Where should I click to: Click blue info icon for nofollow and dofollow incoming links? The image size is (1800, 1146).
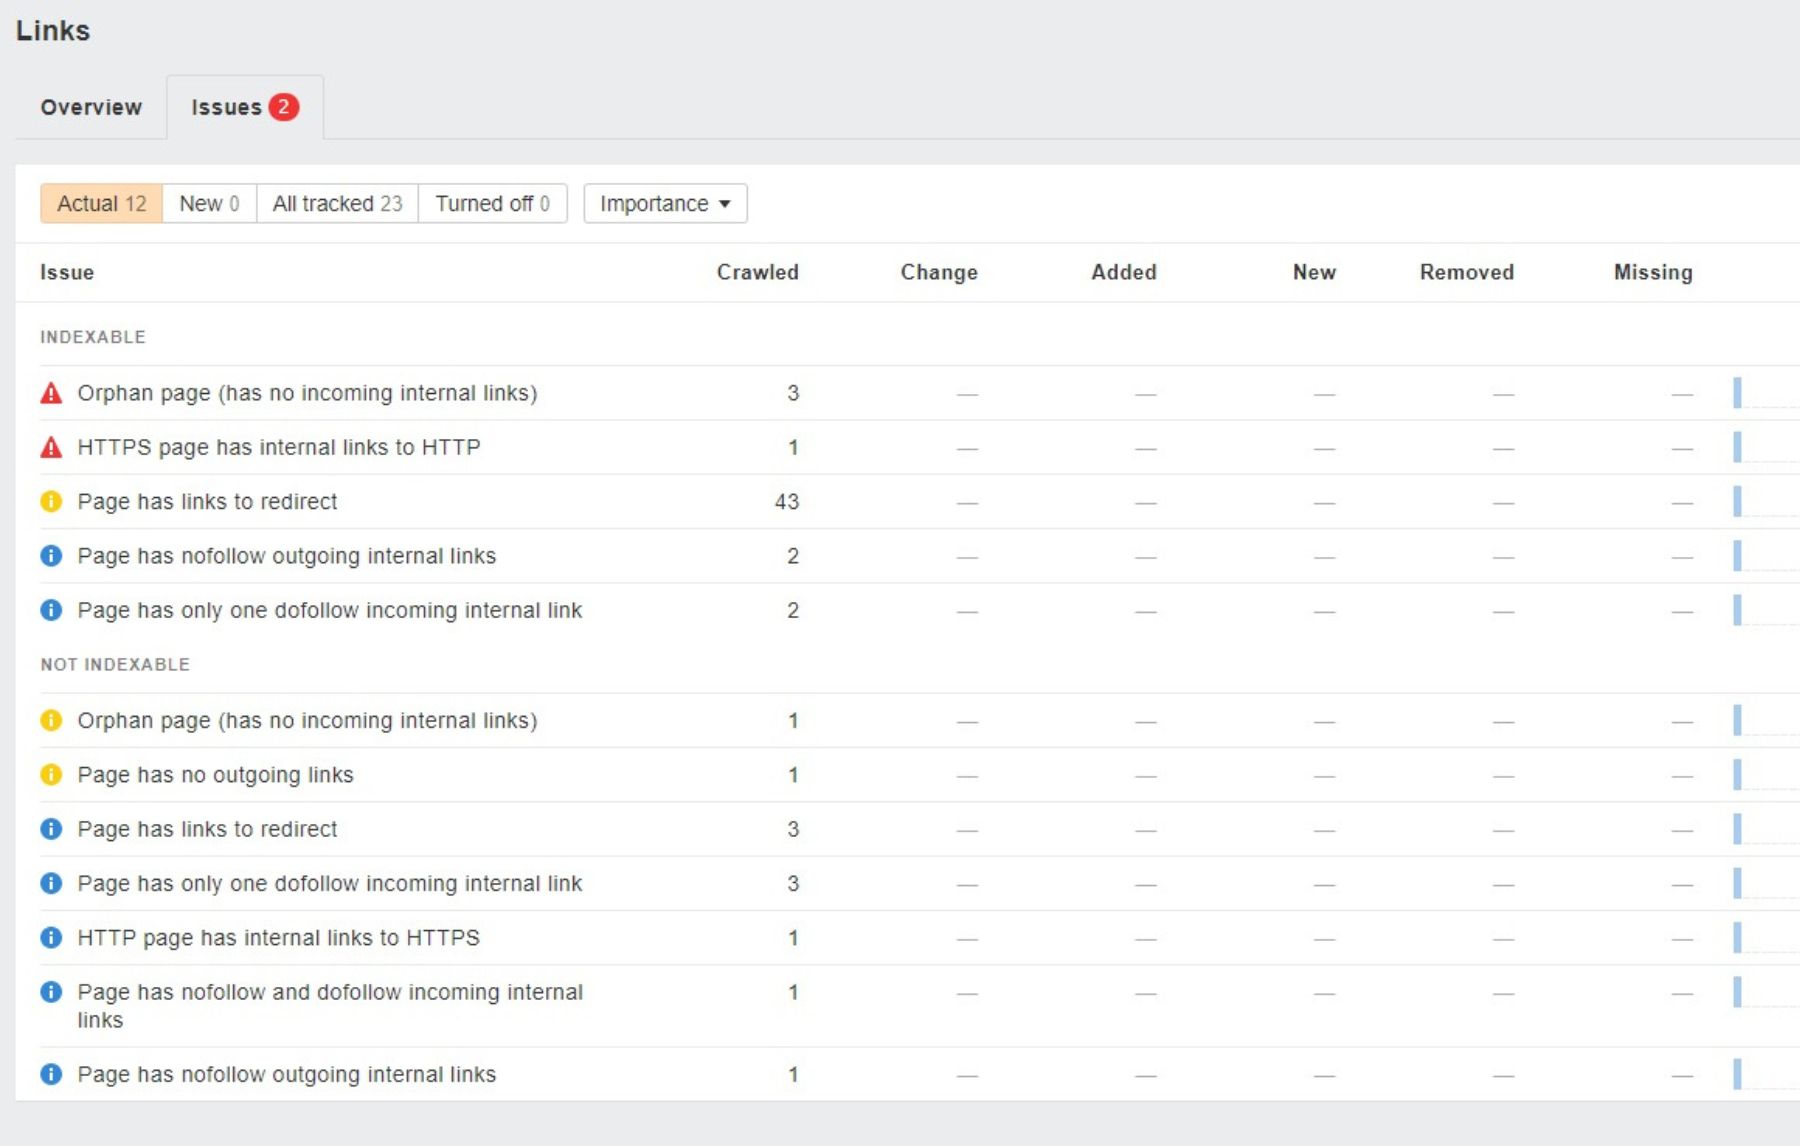(x=51, y=992)
